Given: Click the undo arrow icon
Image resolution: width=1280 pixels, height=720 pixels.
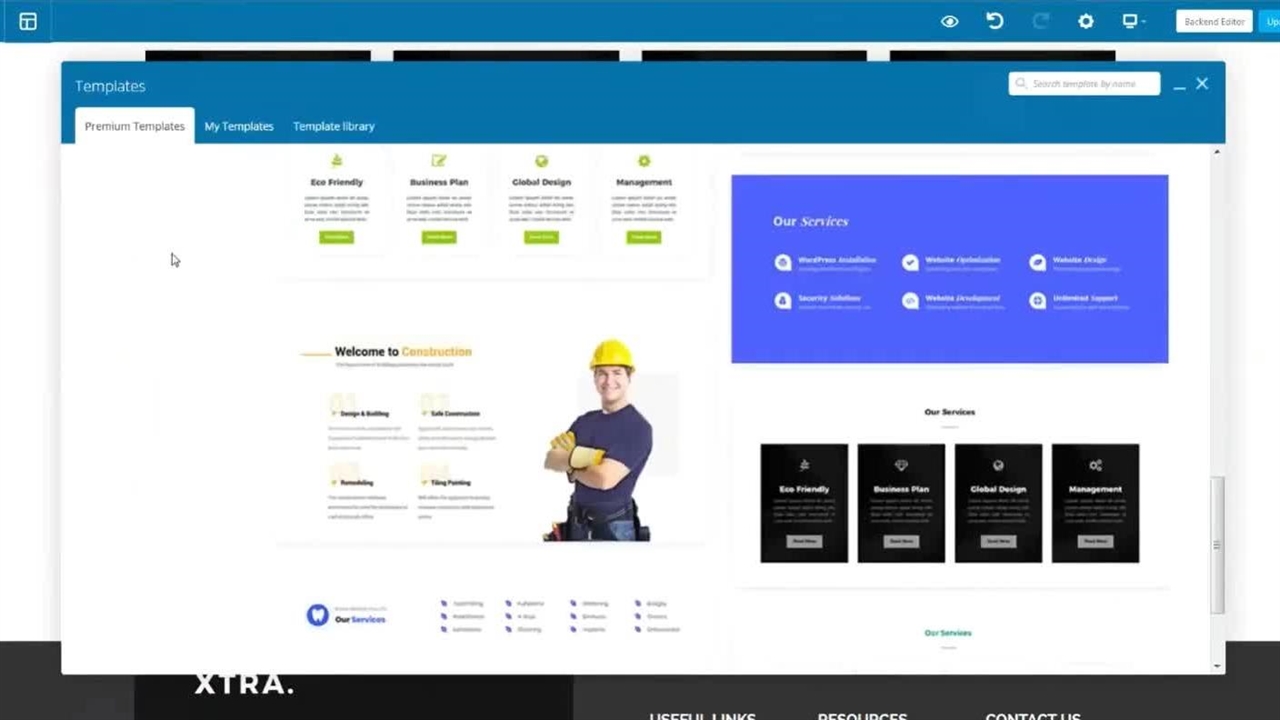Looking at the screenshot, I should coord(994,21).
